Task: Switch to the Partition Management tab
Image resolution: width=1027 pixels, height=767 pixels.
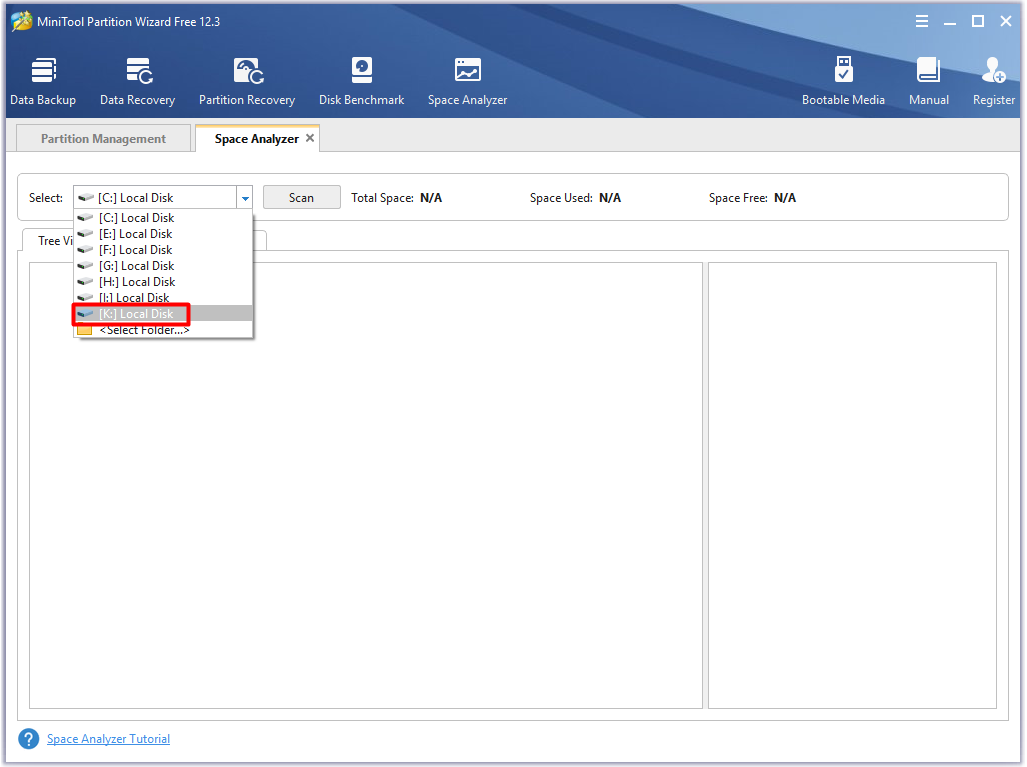Action: [x=103, y=138]
